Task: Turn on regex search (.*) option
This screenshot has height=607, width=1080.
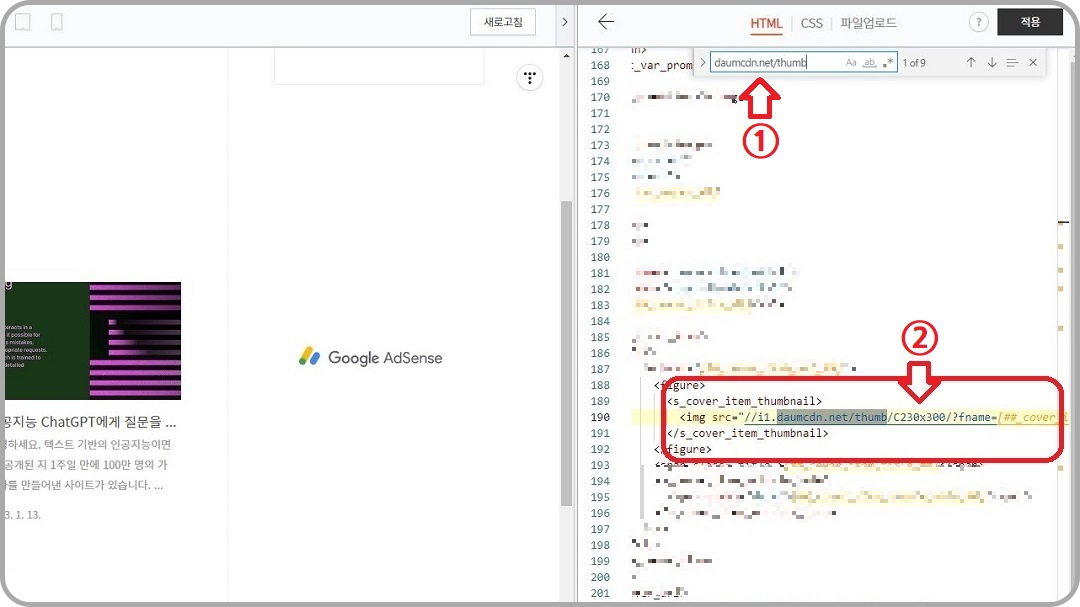Action: tap(886, 62)
